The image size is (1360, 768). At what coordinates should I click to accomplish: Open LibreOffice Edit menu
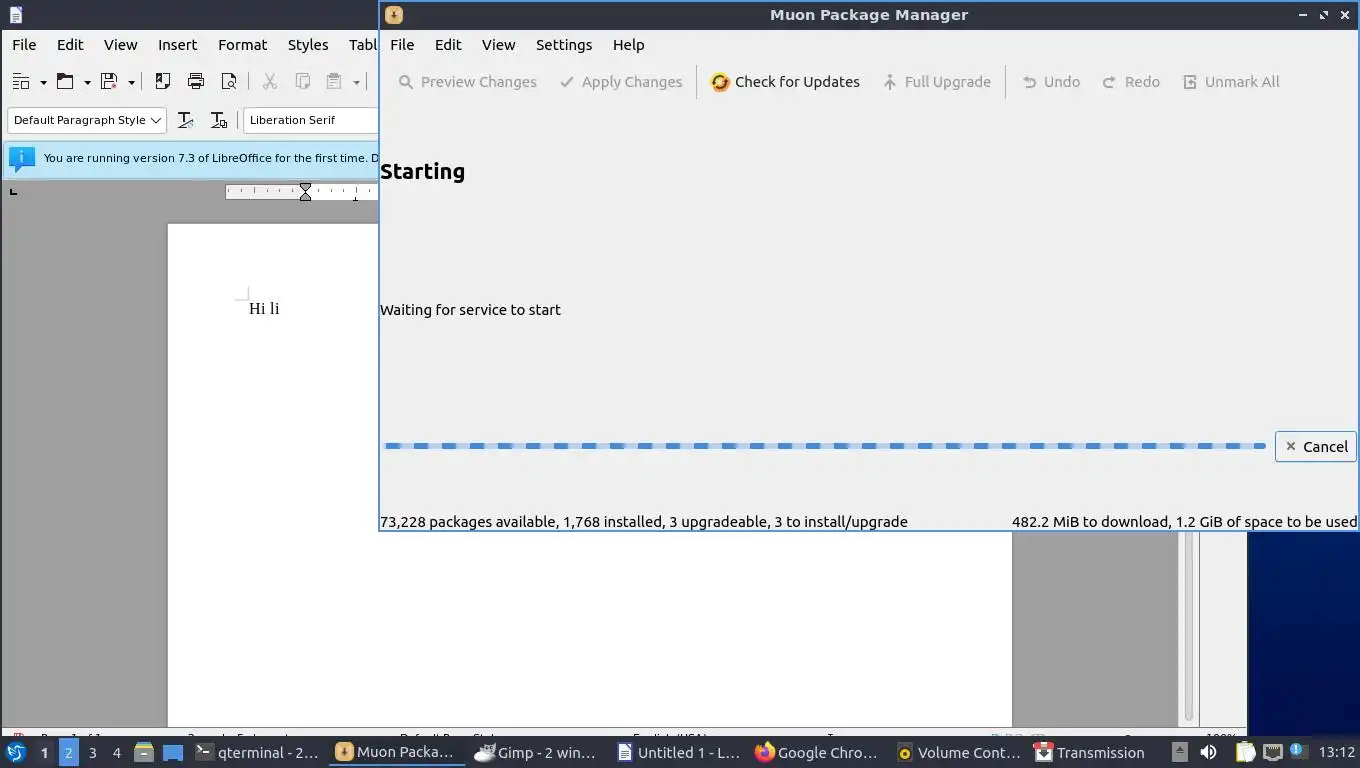[x=70, y=45]
